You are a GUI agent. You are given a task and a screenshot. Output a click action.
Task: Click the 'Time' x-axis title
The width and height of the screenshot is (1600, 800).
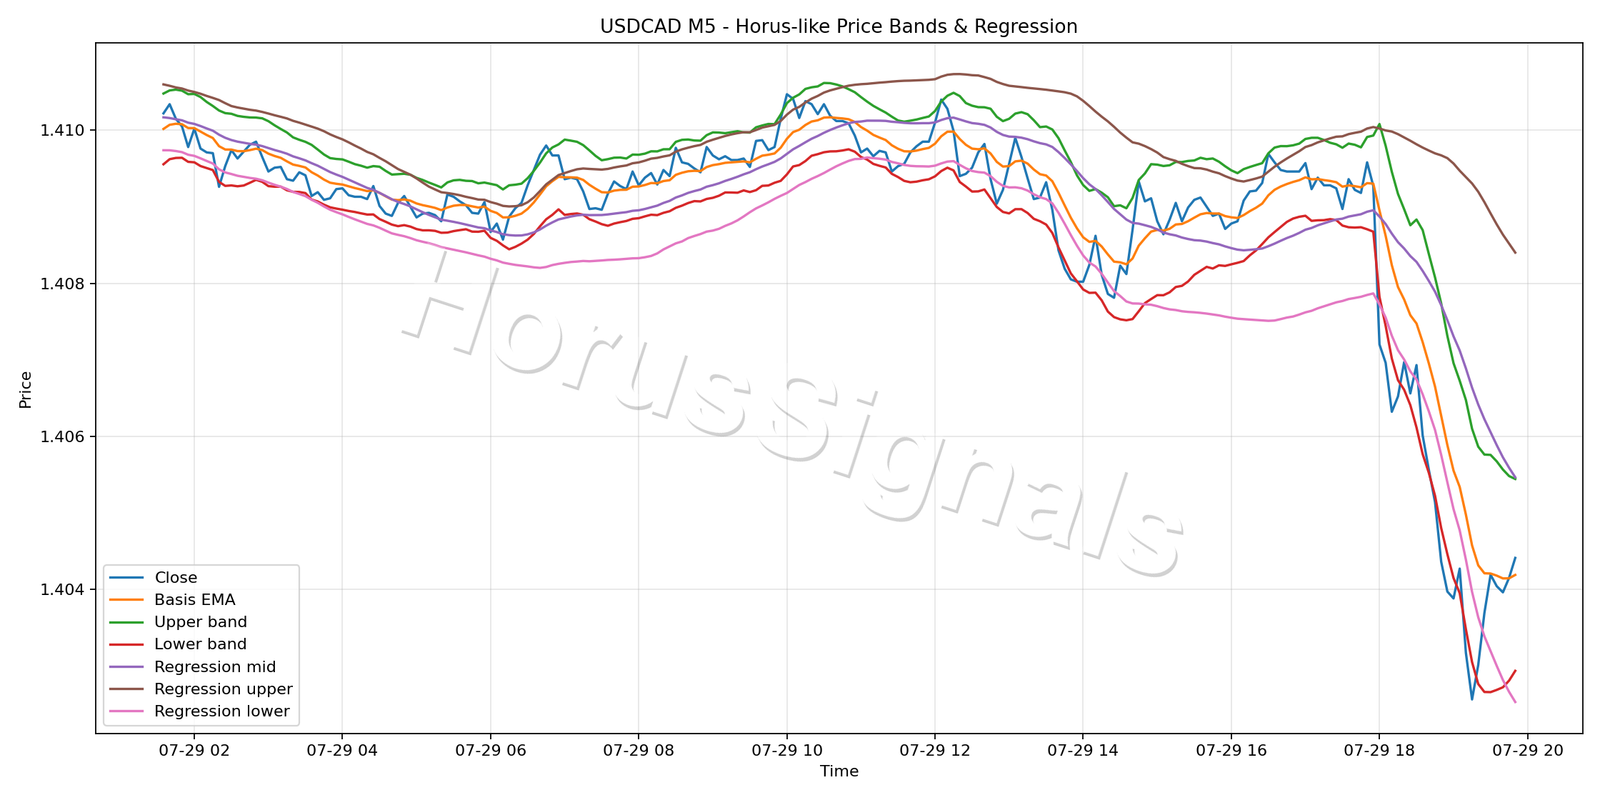[839, 772]
